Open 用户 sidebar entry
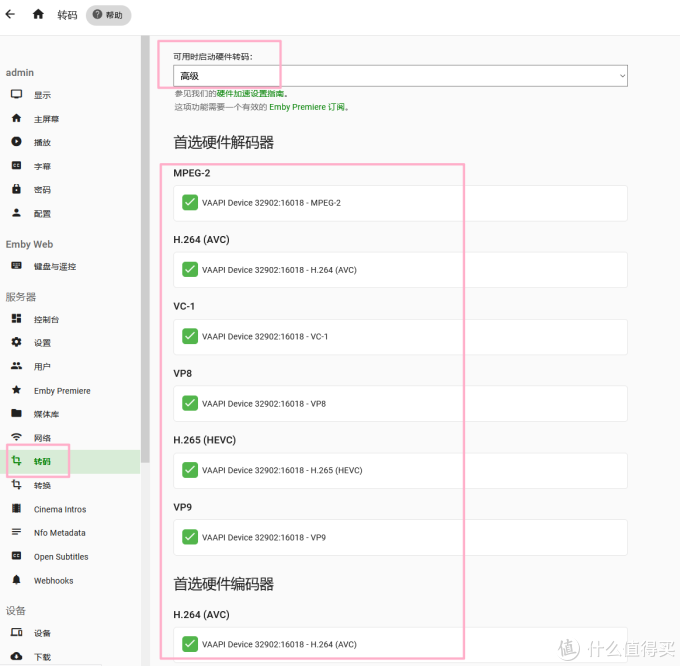Image resolution: width=680 pixels, height=666 pixels. (70, 366)
